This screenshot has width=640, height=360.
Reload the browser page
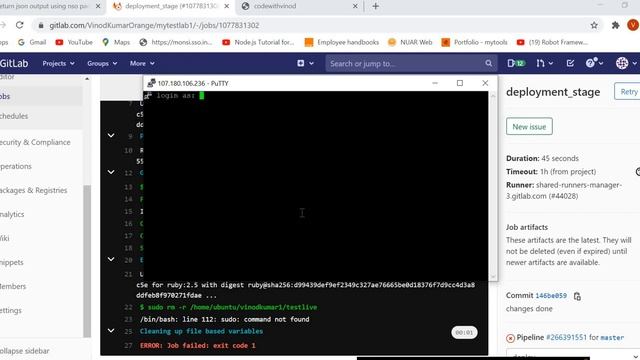[19, 25]
